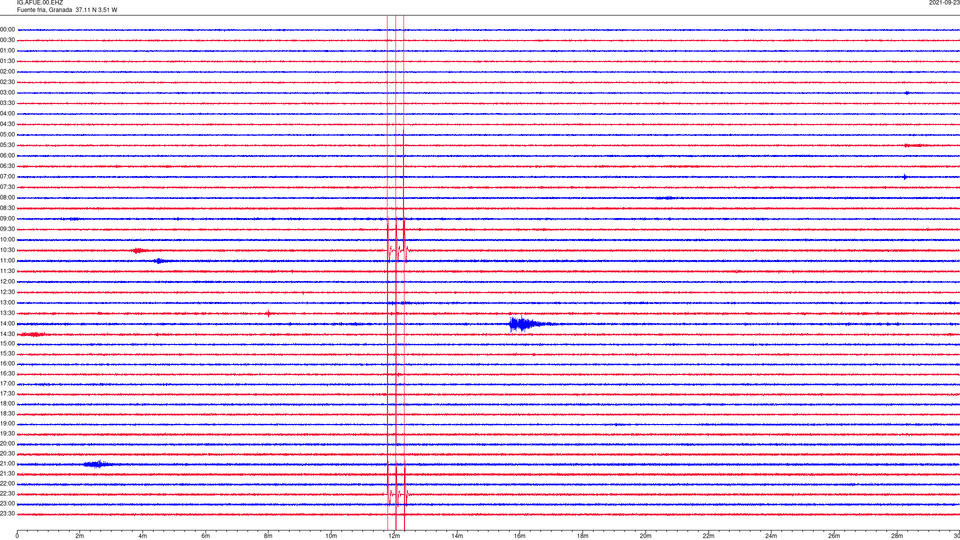Click the 12m tick label on time axis
The width and height of the screenshot is (960, 540).
coord(394,536)
